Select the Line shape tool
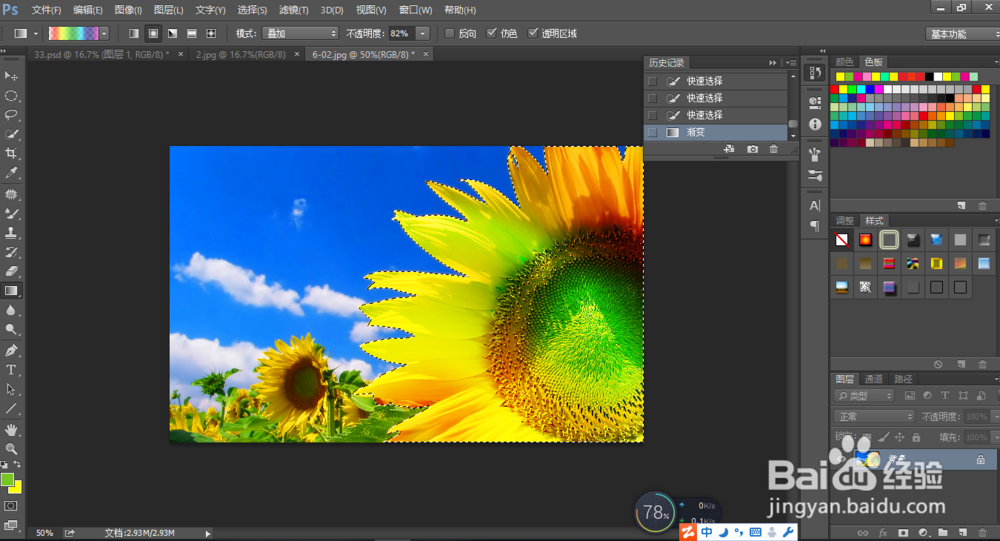Screen dimensions: 1000x541 pyautogui.click(x=11, y=409)
